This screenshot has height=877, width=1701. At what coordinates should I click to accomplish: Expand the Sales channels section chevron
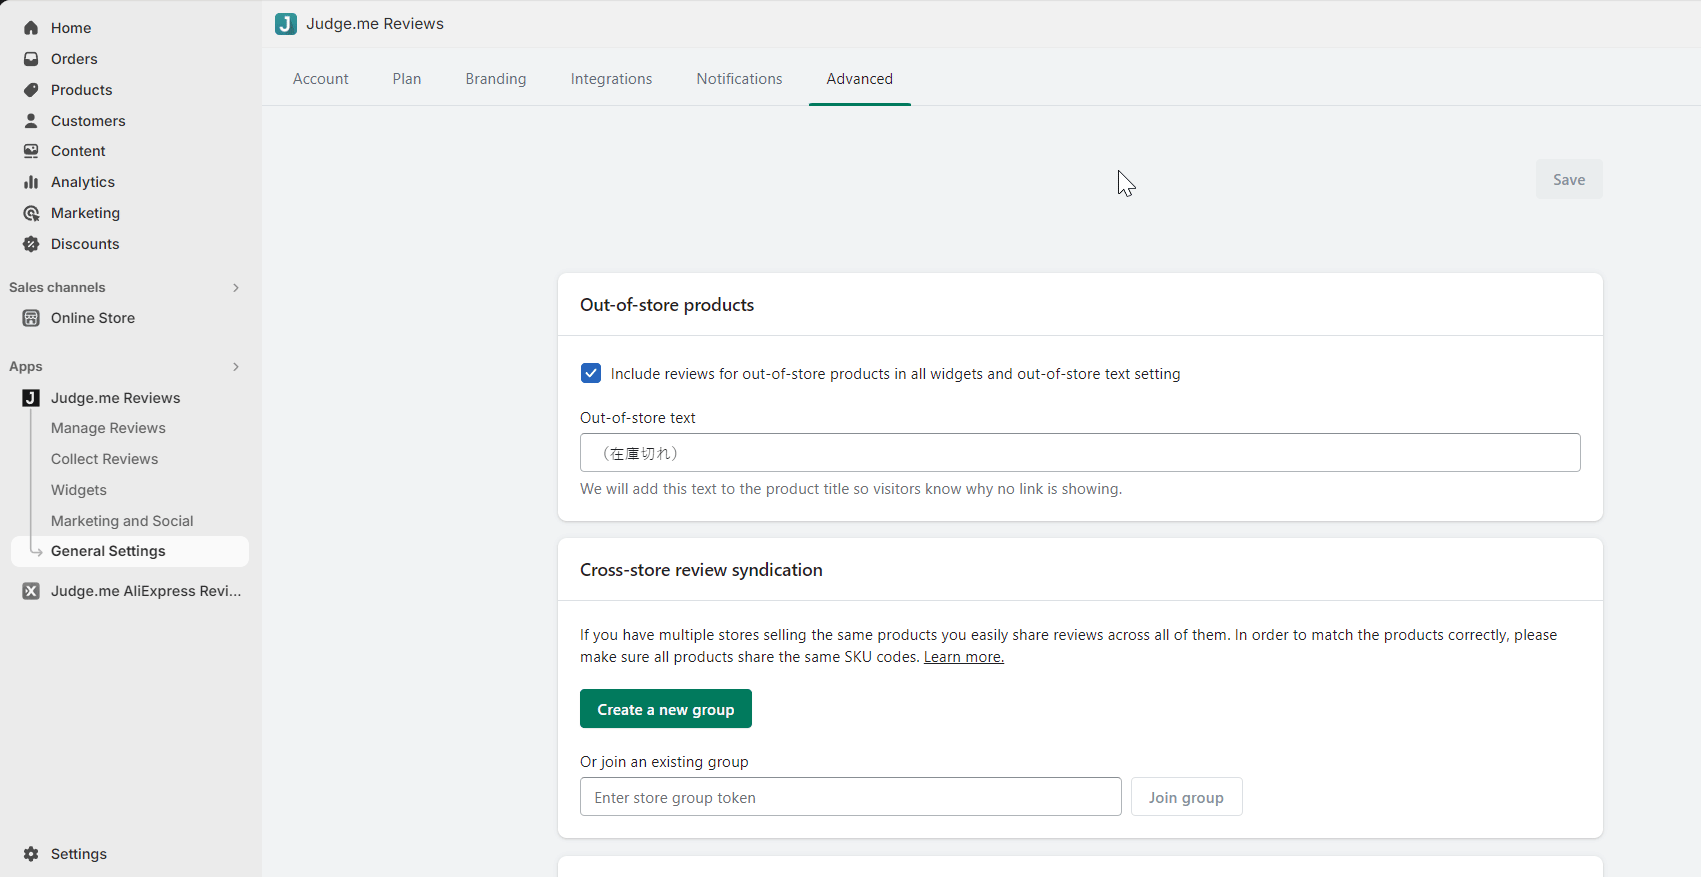(x=236, y=288)
